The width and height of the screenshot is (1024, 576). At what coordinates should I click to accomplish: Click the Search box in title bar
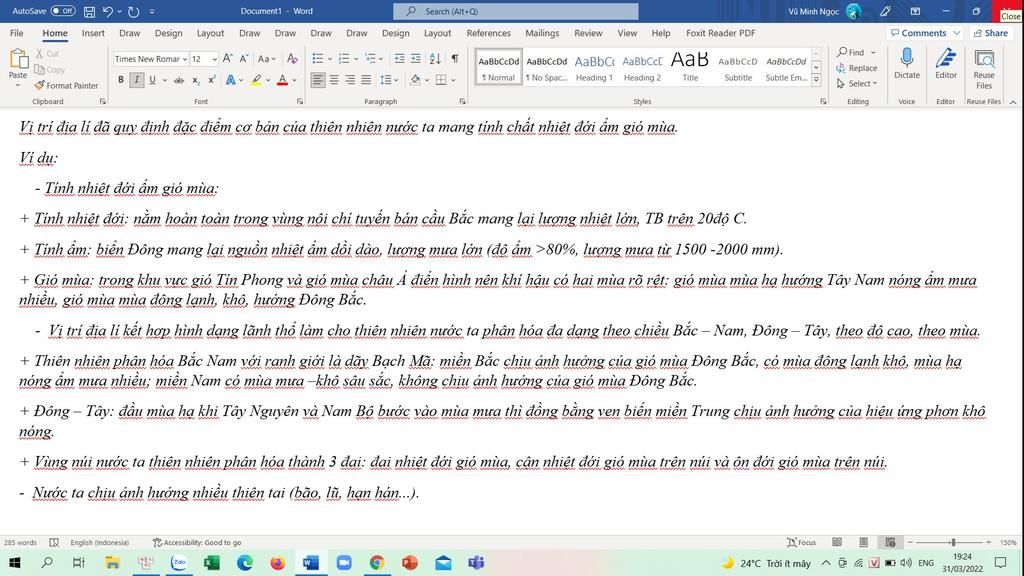516,11
